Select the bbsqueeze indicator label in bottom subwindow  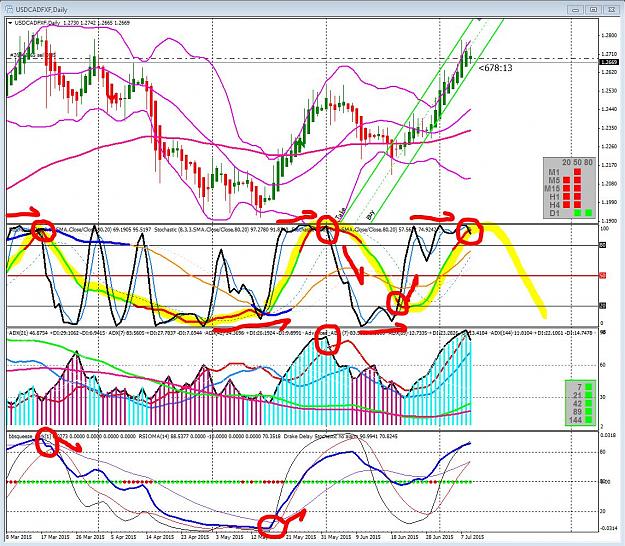coord(20,436)
